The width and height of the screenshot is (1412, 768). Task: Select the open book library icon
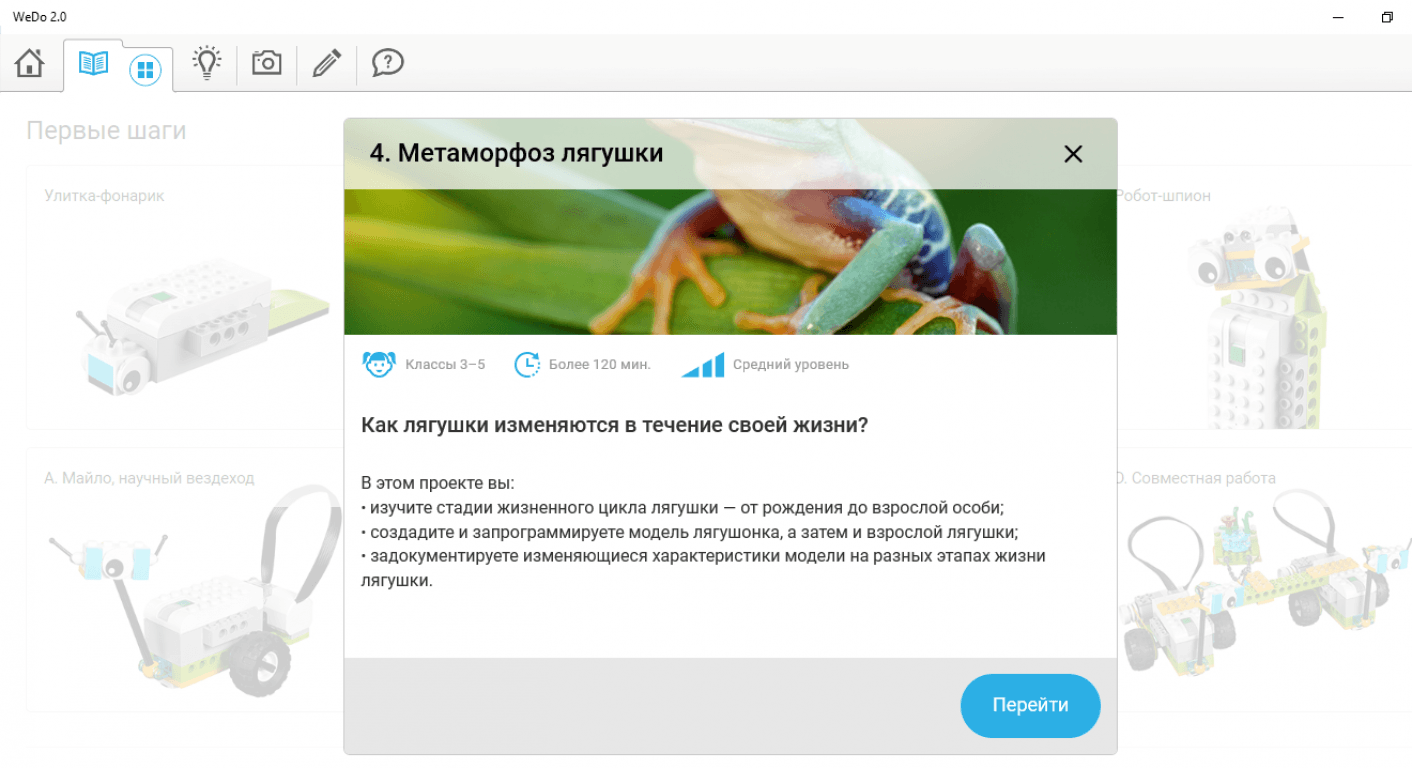(93, 64)
